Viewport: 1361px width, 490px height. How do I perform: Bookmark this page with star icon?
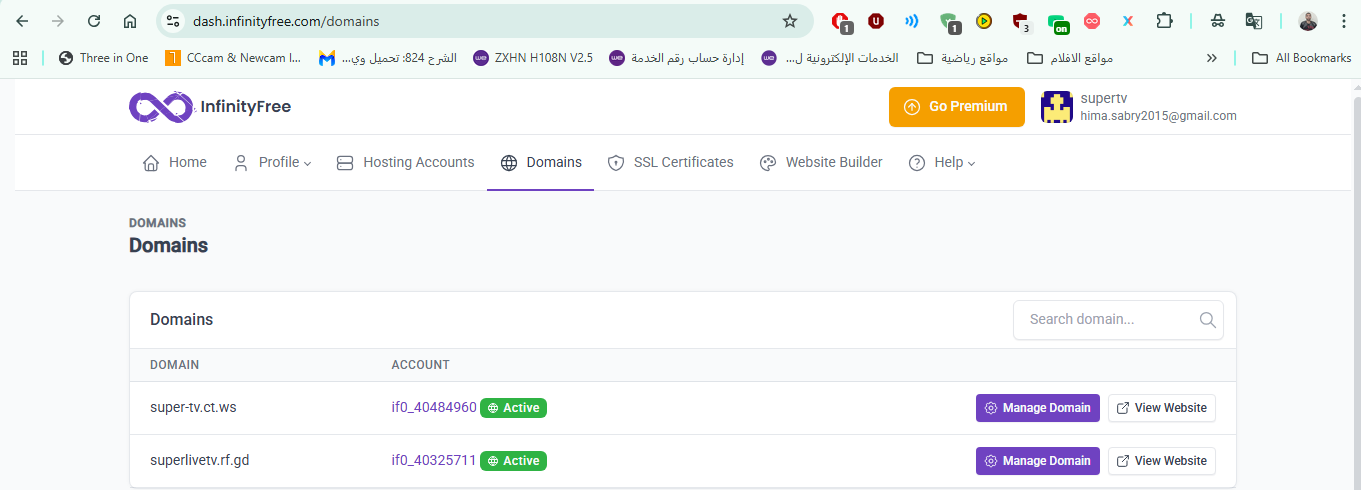(x=790, y=21)
